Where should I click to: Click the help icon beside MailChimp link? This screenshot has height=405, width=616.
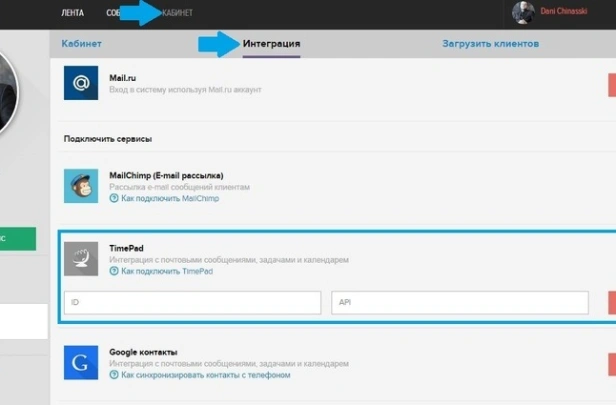(114, 198)
